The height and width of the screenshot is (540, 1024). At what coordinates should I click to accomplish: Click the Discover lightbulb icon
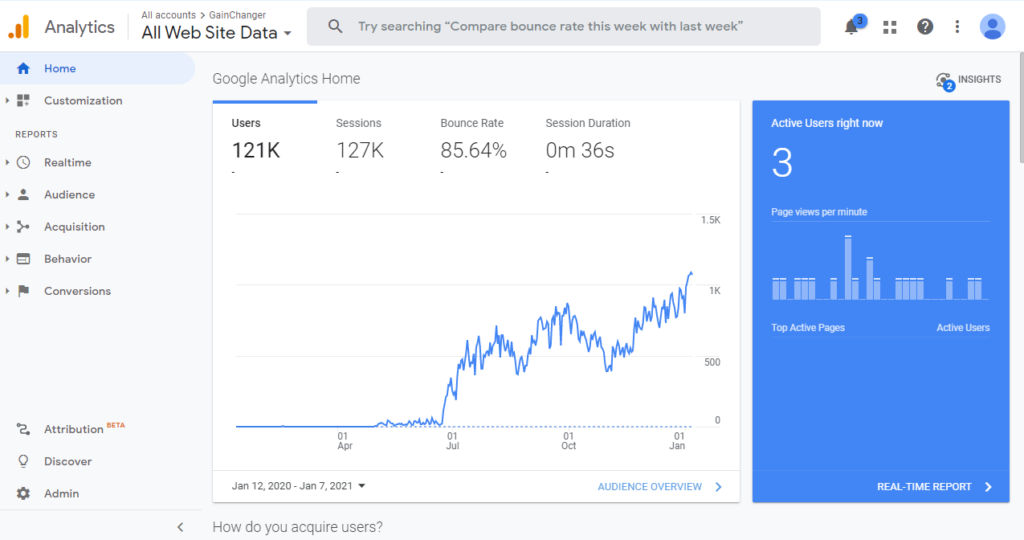24,461
